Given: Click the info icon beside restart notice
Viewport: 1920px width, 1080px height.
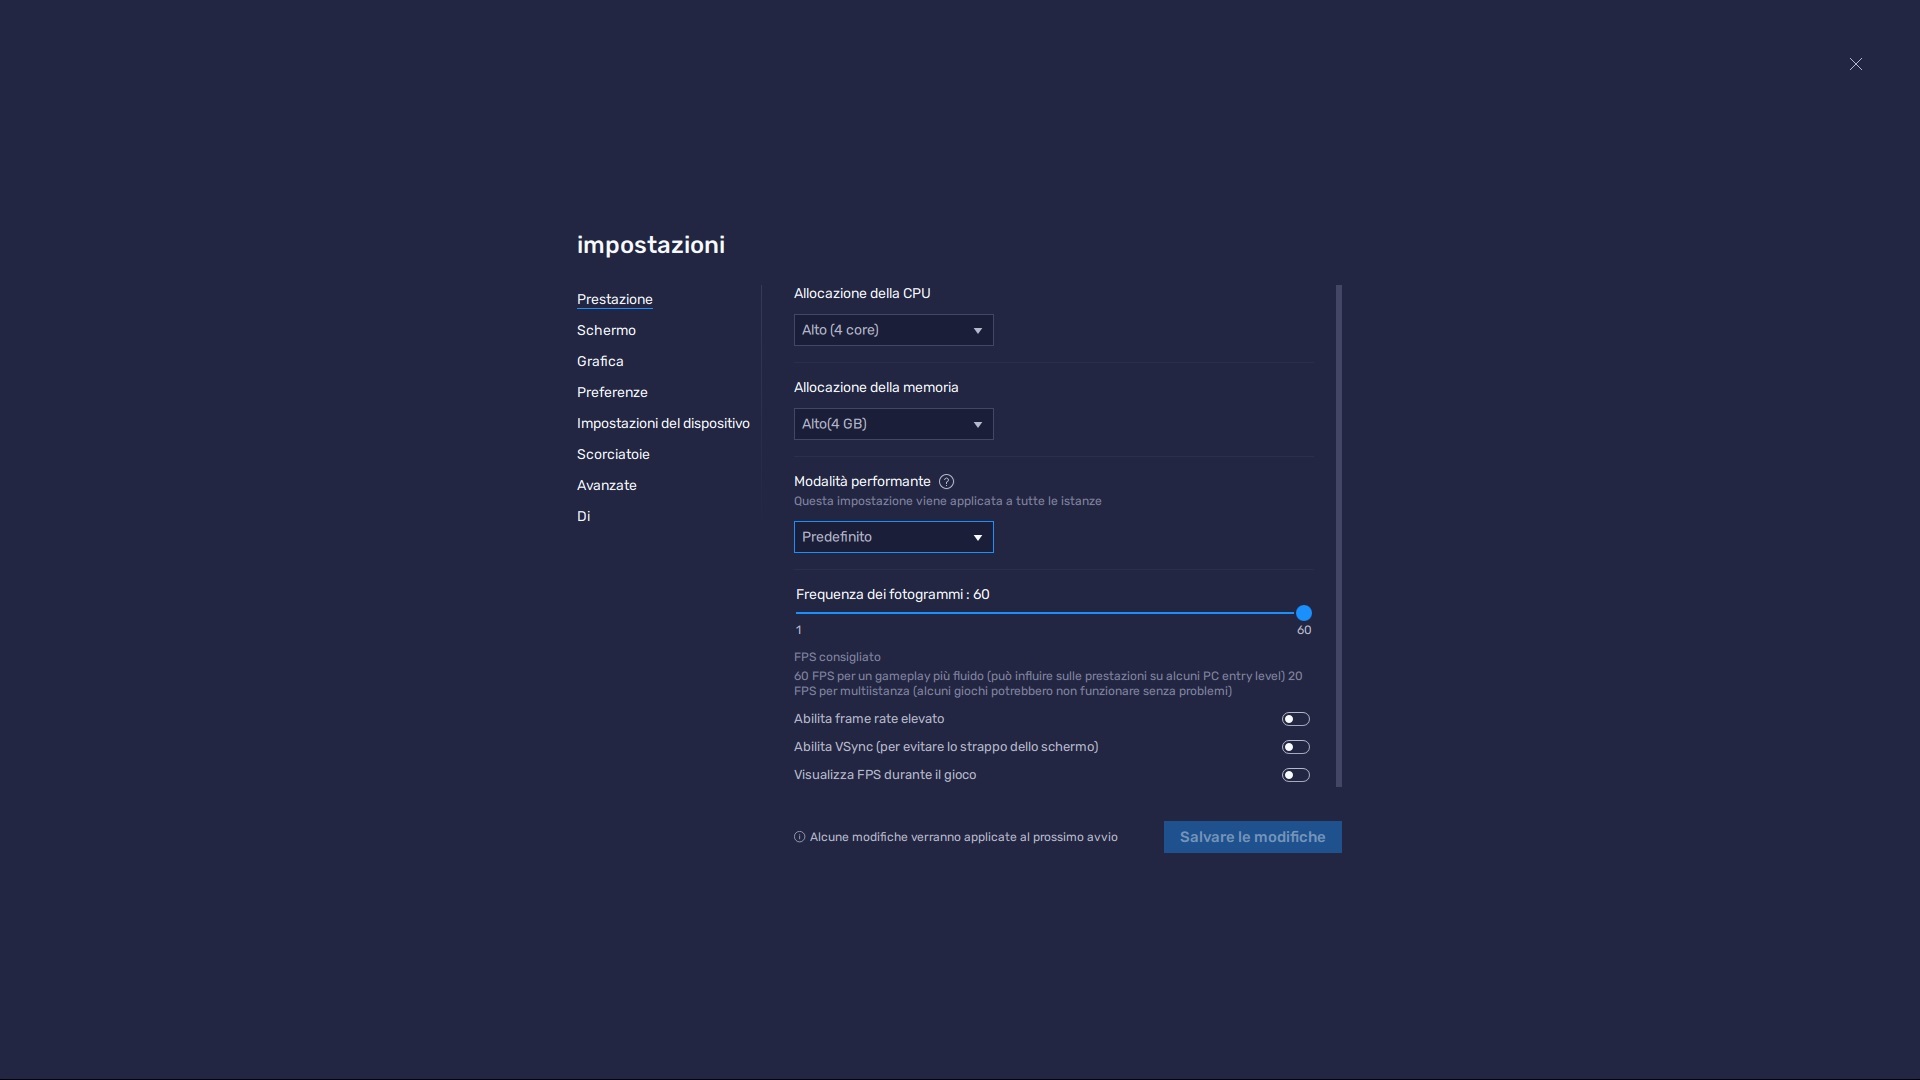Looking at the screenshot, I should (x=799, y=837).
